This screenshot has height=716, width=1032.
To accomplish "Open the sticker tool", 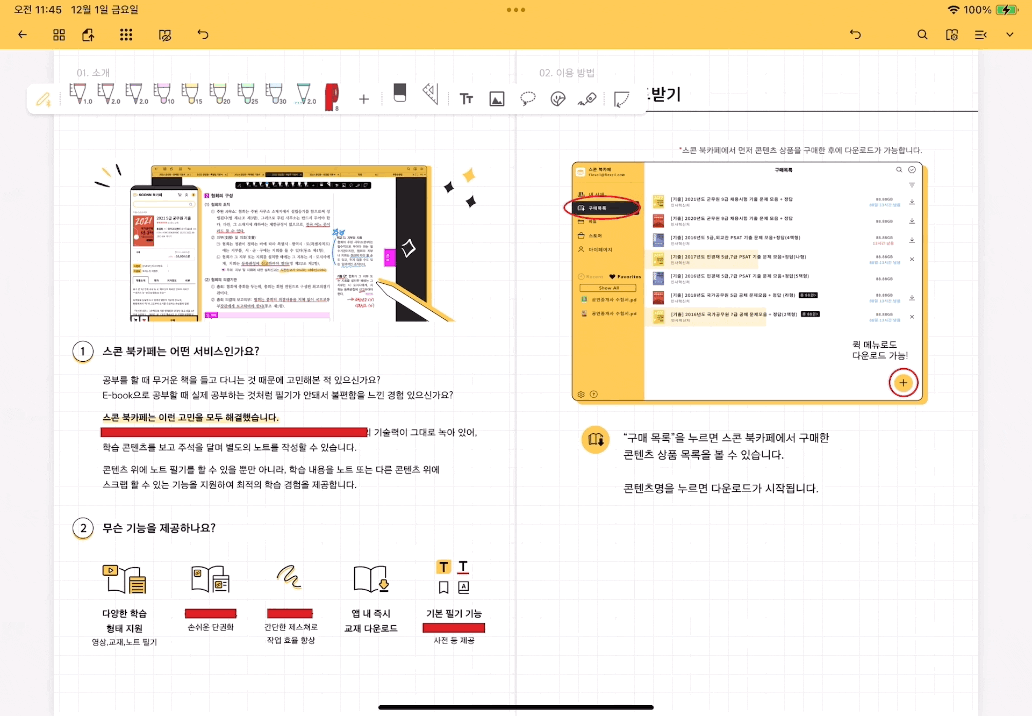I will (x=558, y=99).
